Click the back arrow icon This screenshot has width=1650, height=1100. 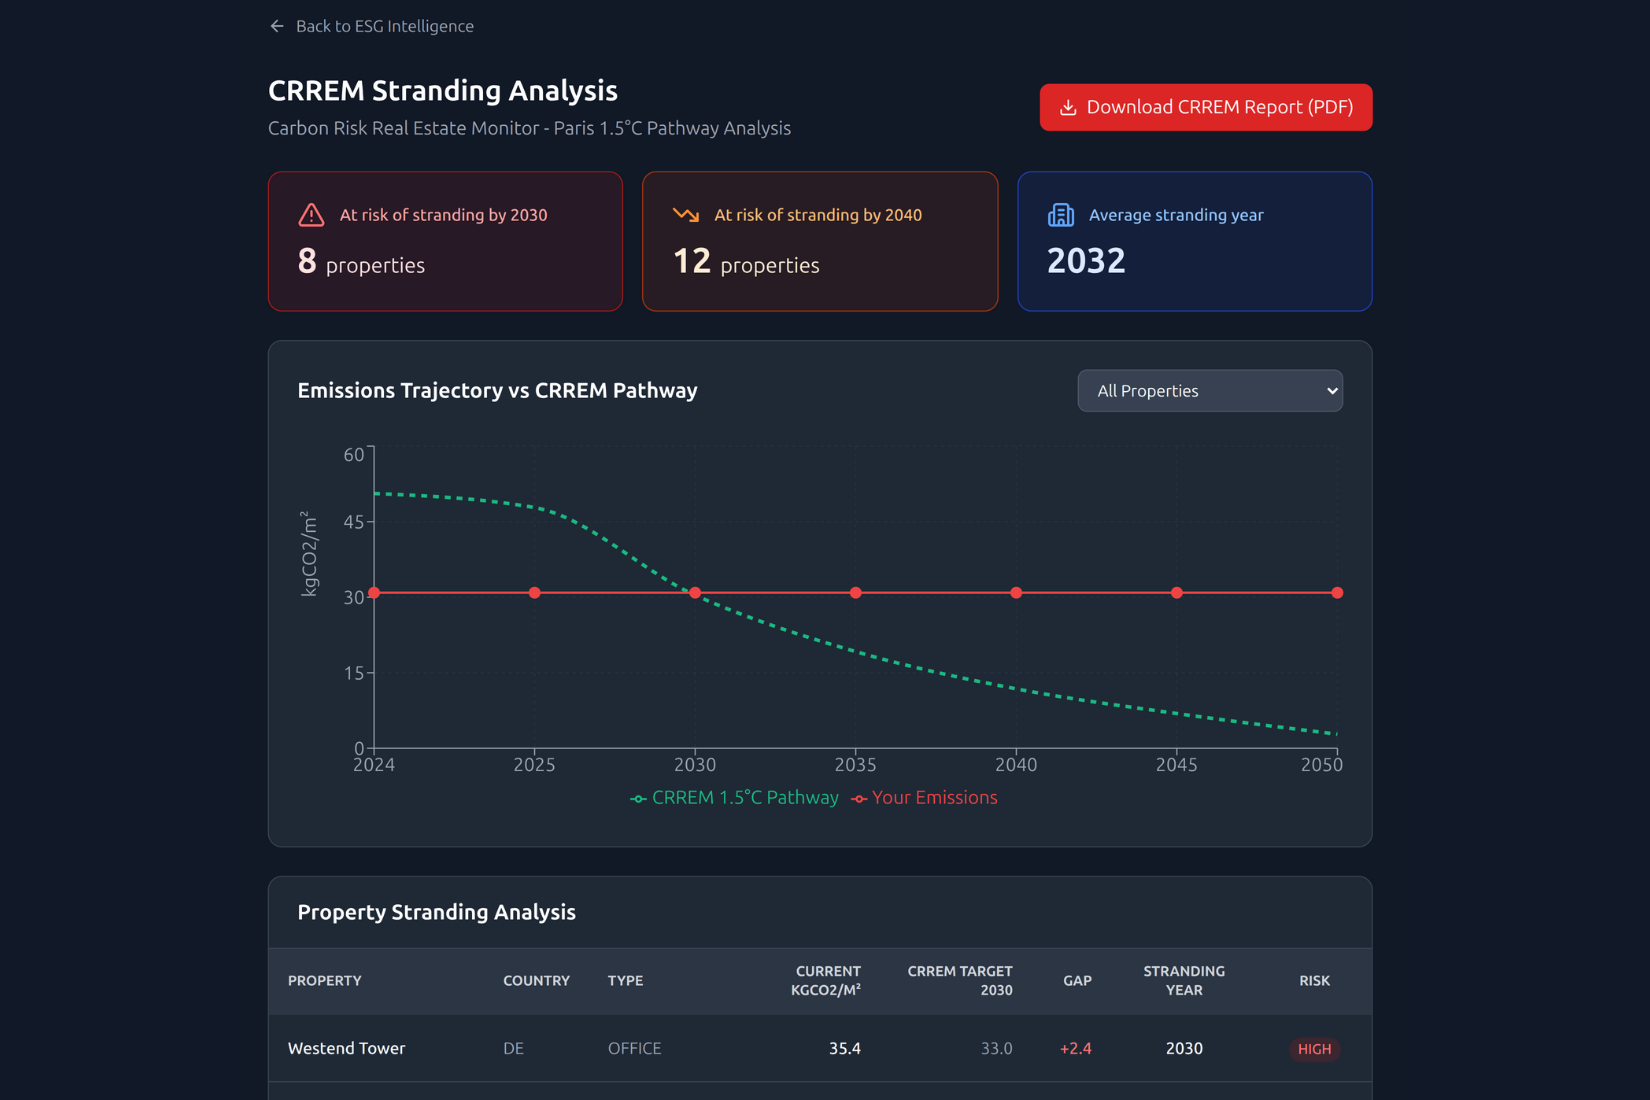[x=277, y=26]
